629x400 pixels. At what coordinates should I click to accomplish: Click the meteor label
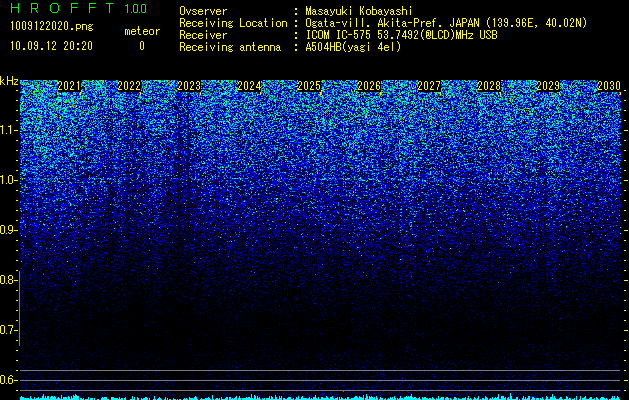tap(142, 31)
